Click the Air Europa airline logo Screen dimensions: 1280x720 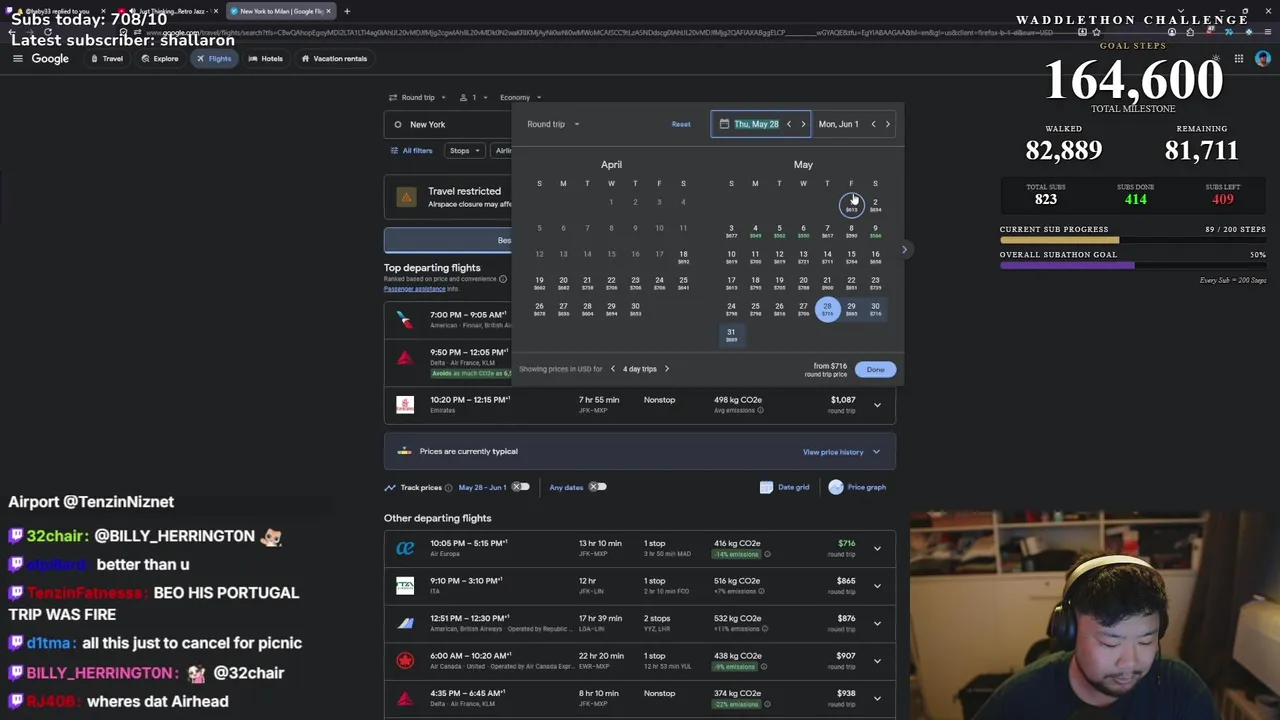(405, 548)
